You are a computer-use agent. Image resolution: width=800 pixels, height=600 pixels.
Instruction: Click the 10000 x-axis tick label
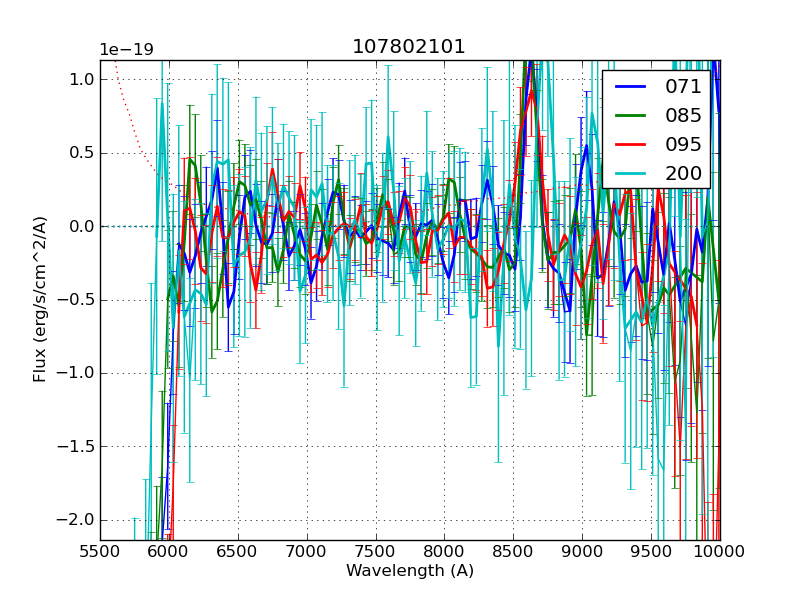pyautogui.click(x=719, y=551)
